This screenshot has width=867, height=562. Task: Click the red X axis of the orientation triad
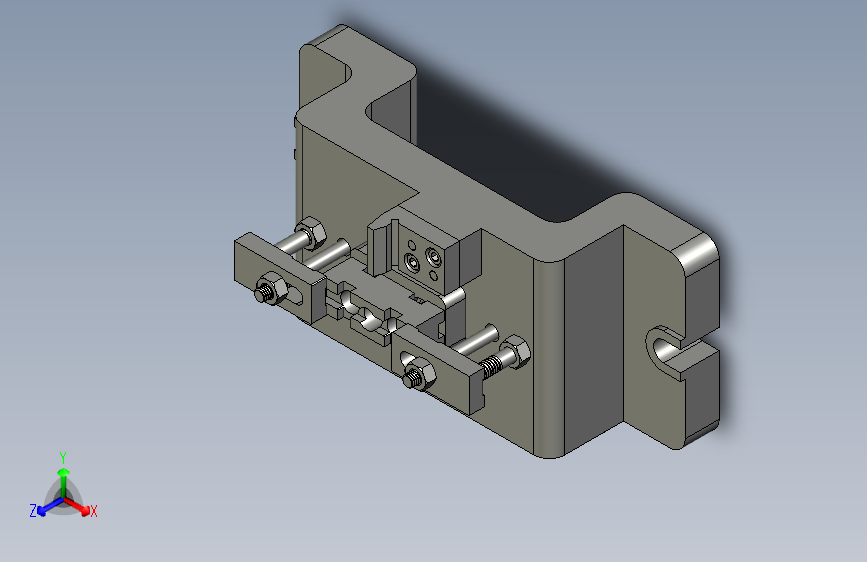click(x=77, y=506)
